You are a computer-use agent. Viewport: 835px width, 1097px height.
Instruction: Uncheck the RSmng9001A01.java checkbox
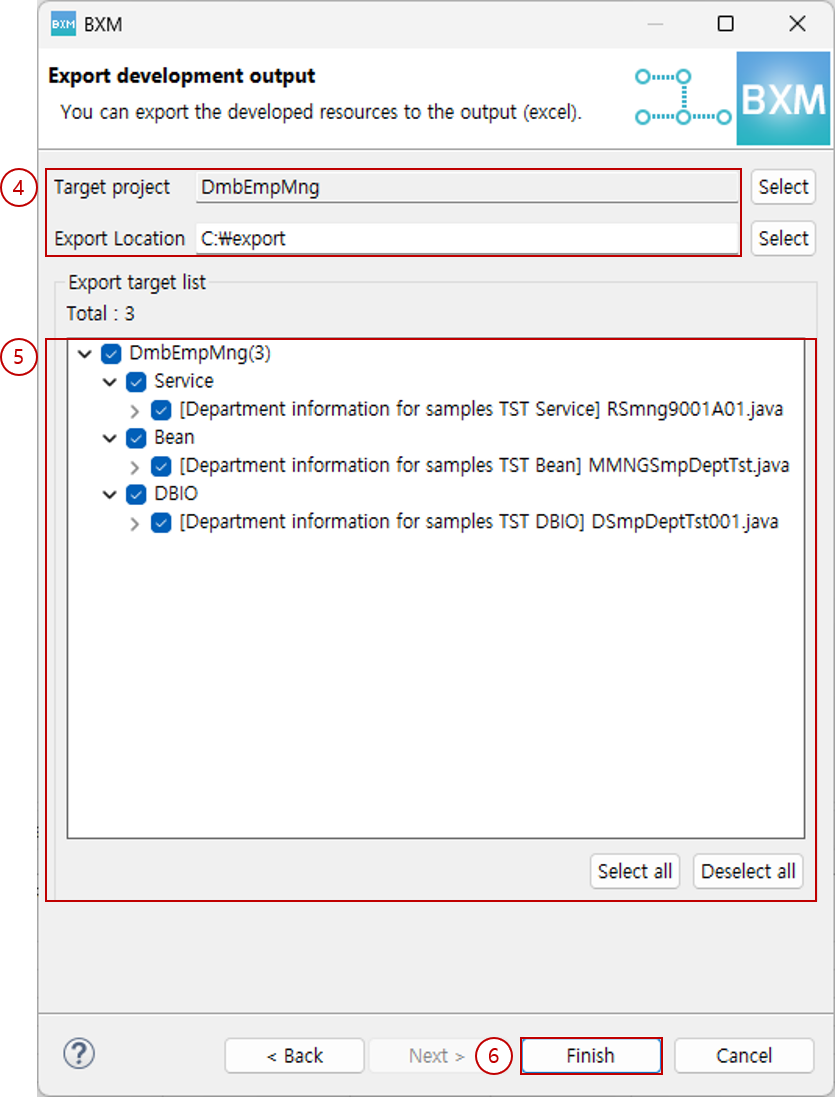point(161,409)
